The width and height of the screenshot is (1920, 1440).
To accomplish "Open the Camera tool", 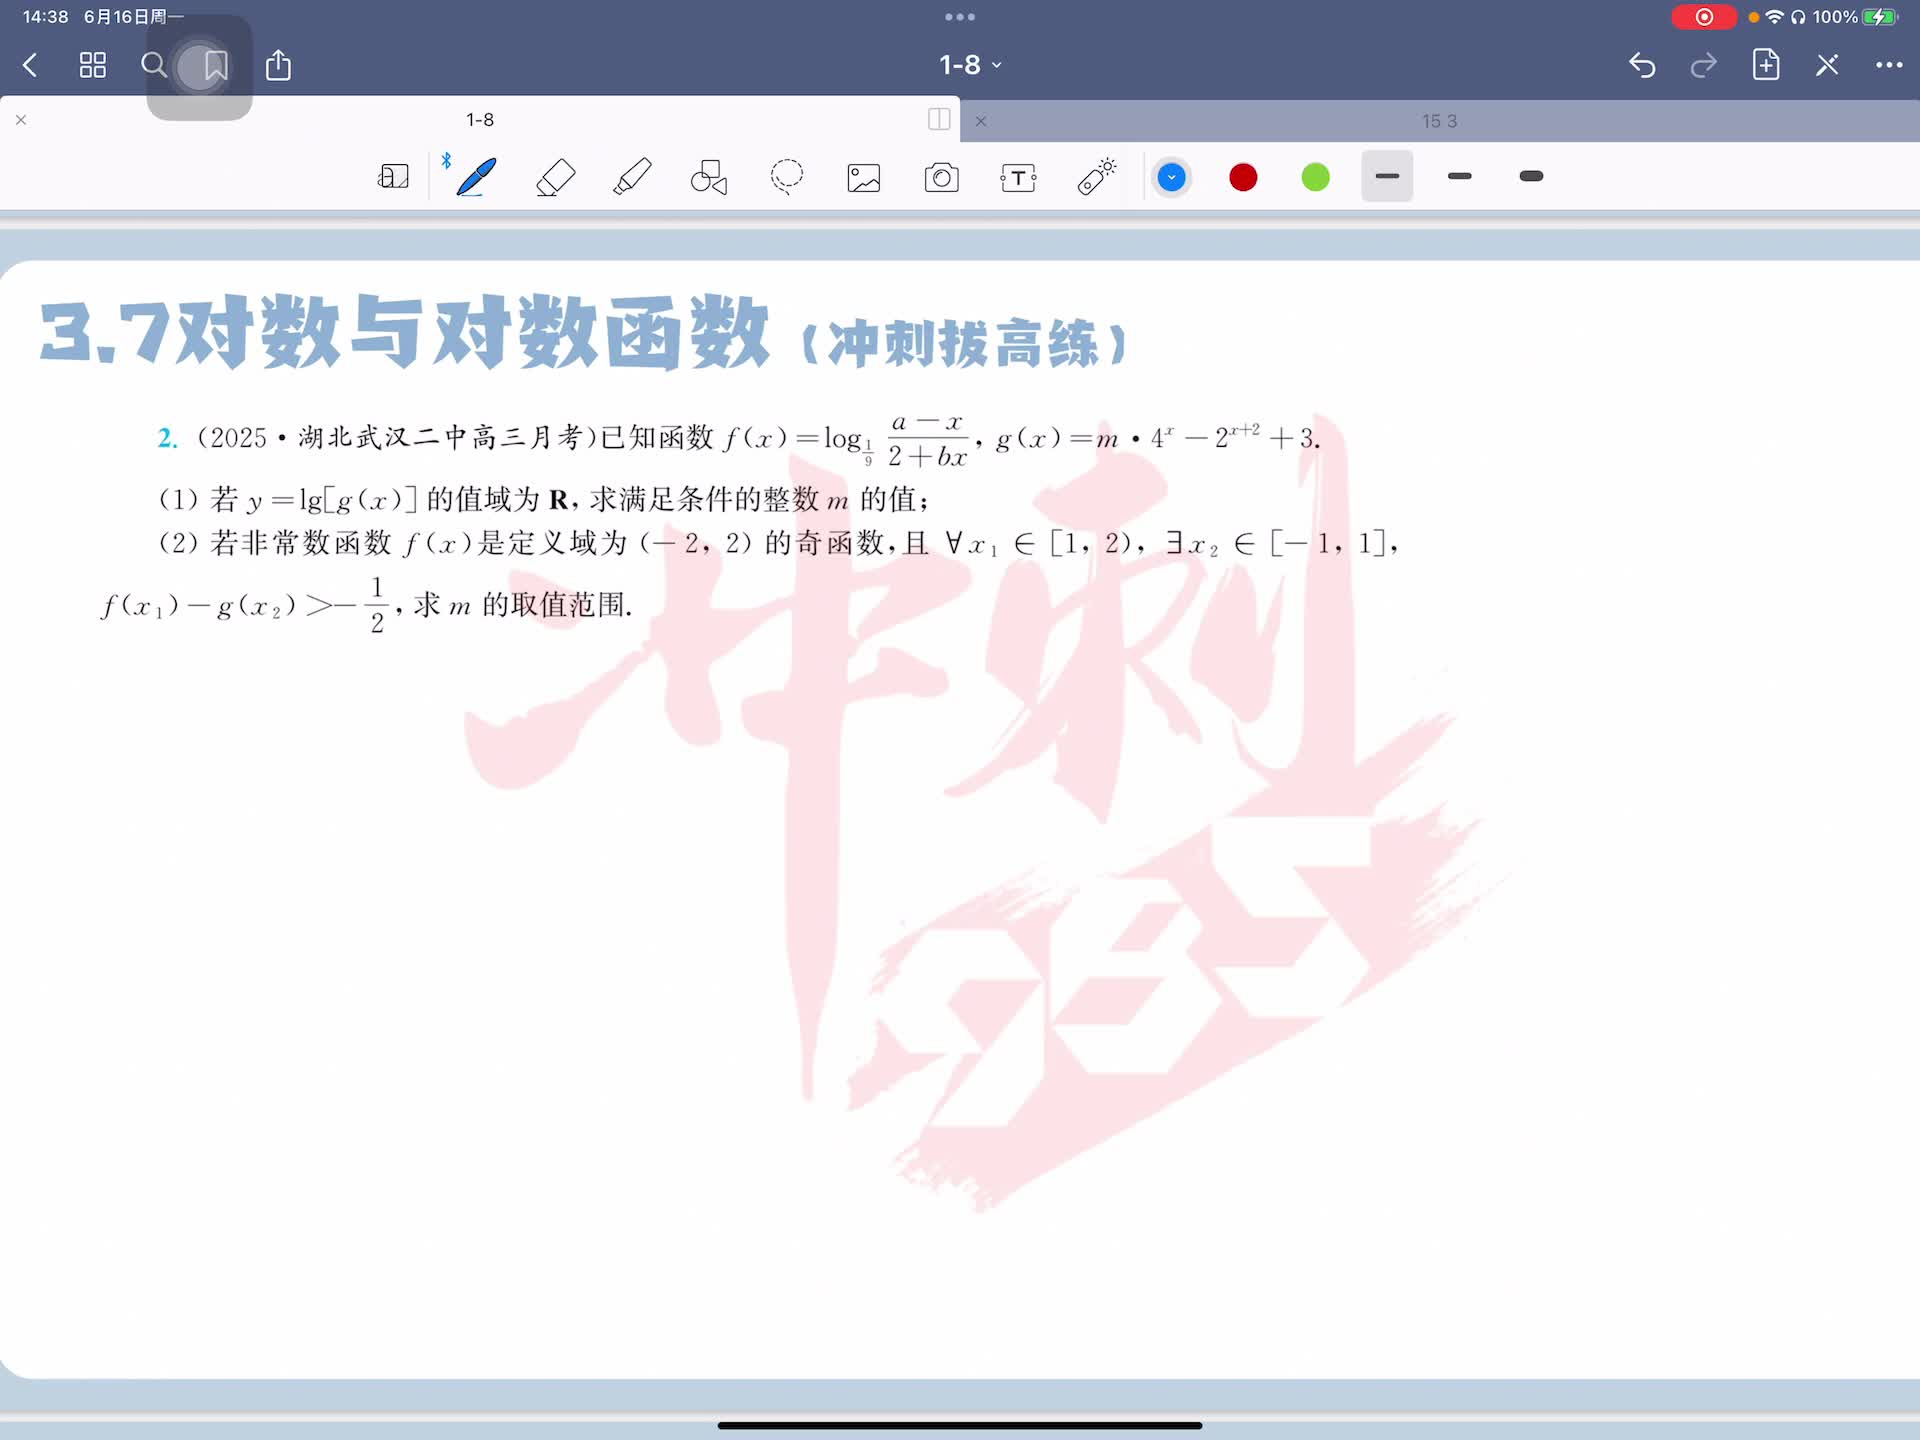I will click(941, 178).
